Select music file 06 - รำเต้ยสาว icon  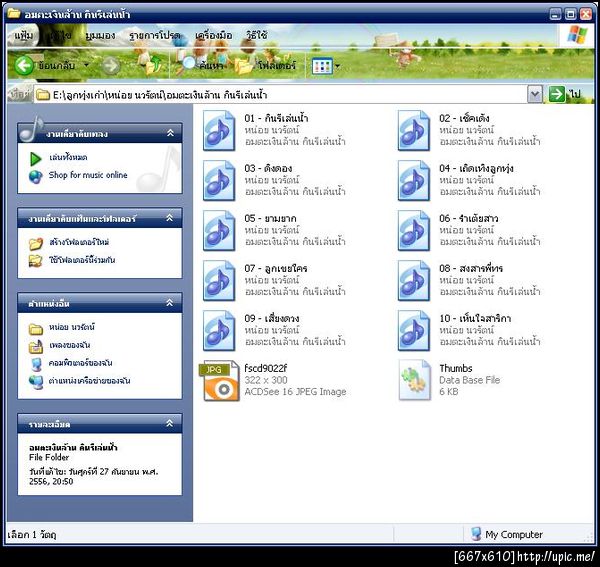click(x=414, y=231)
